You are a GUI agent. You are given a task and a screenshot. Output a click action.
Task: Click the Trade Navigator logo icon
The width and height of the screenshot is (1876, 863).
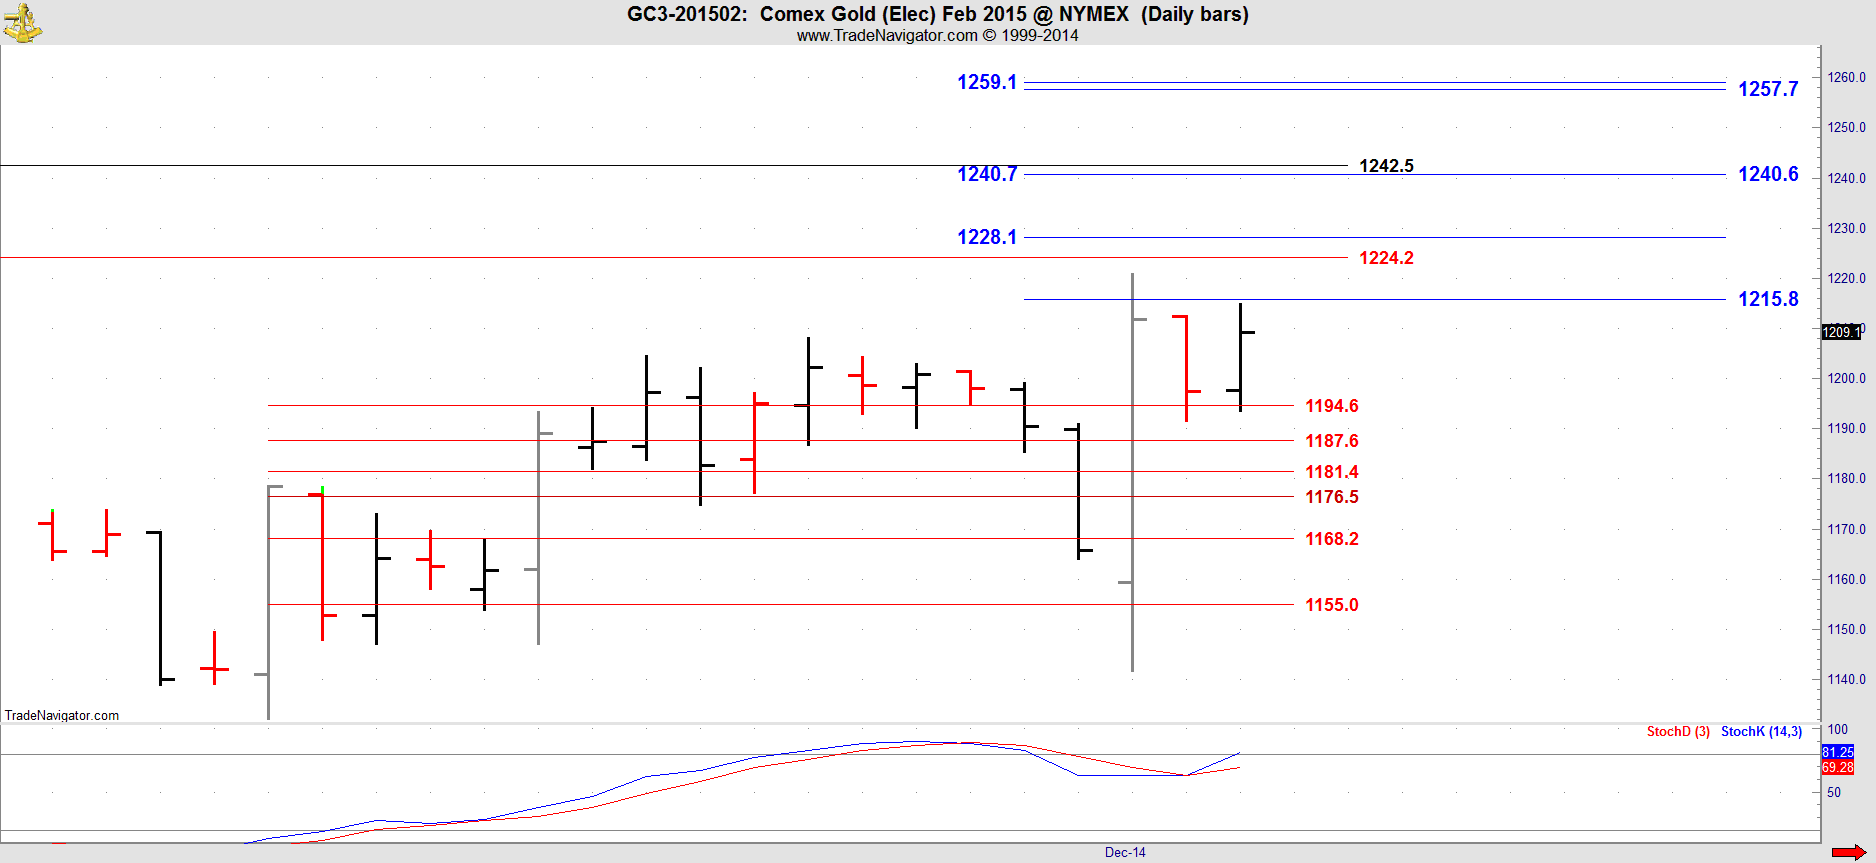(x=22, y=23)
